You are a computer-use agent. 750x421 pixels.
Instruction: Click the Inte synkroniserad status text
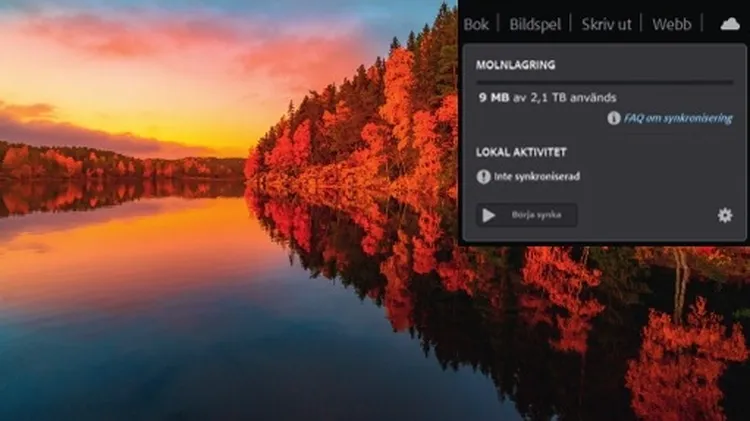click(x=537, y=176)
